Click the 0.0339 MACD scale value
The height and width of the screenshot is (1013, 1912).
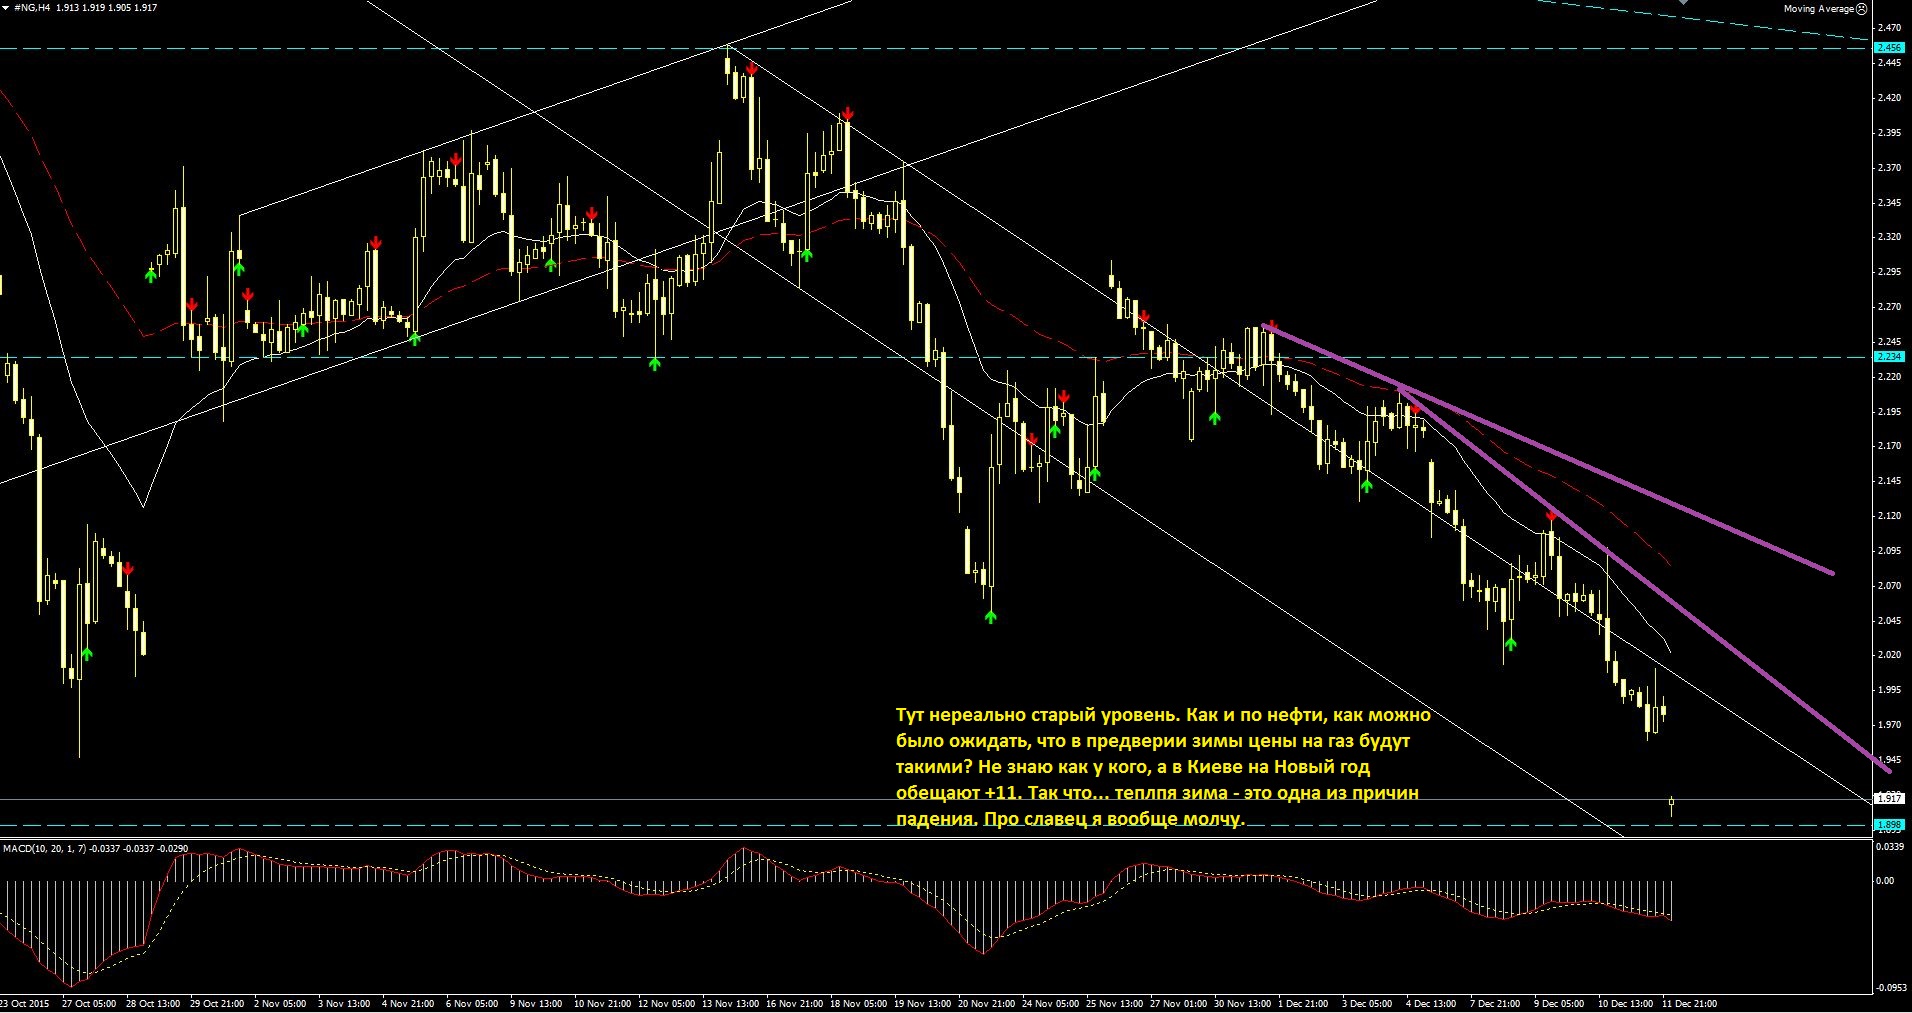(1891, 847)
